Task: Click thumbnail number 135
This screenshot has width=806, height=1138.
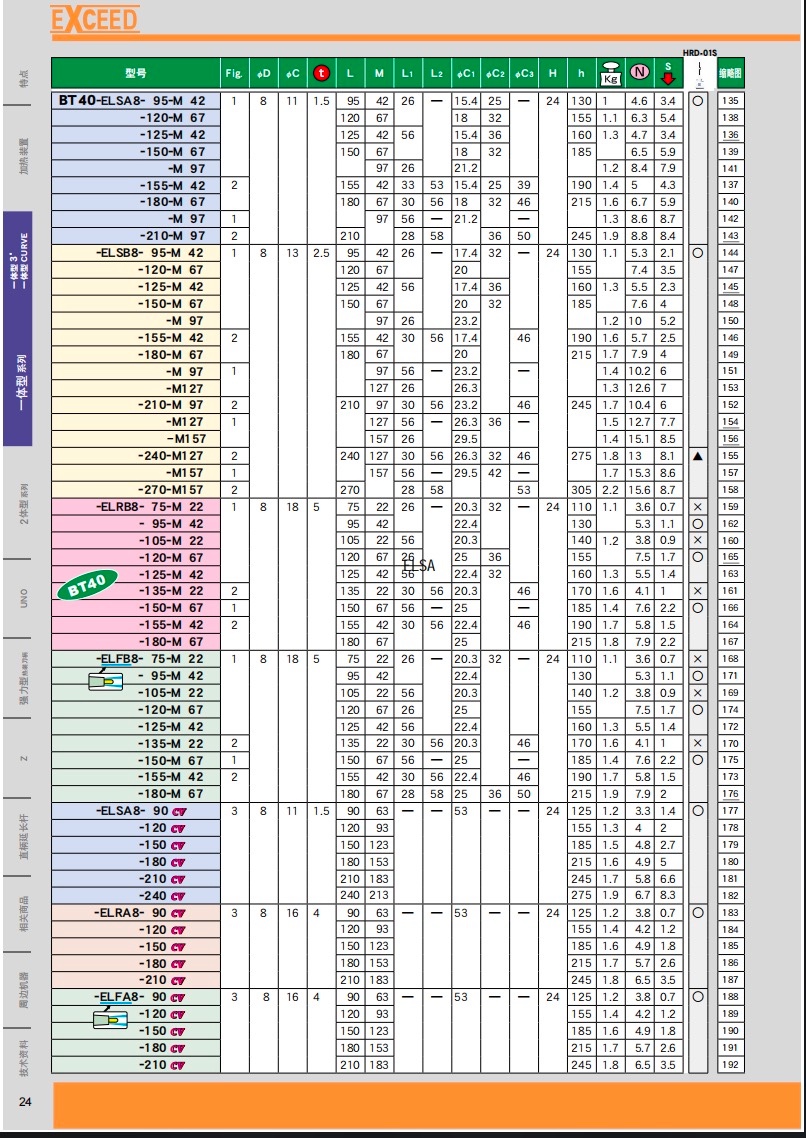Action: [731, 101]
